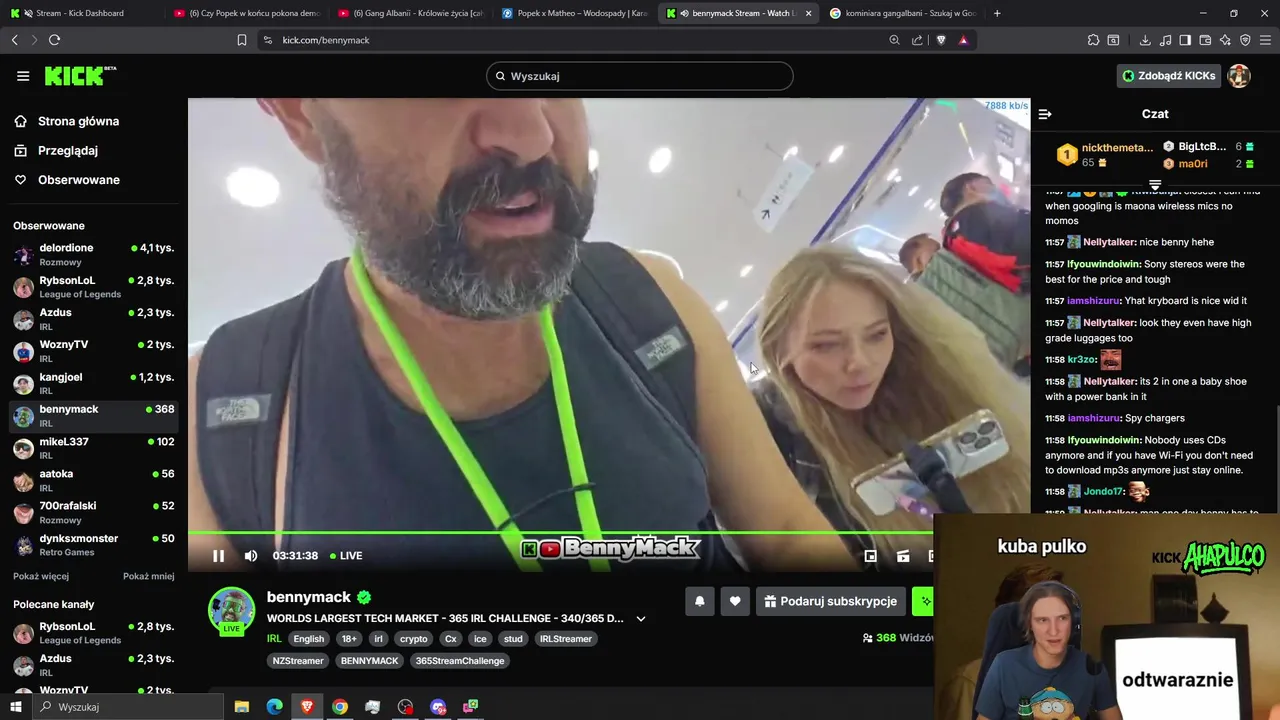
Task: Open Brave Rewards triangle icon
Action: click(964, 40)
